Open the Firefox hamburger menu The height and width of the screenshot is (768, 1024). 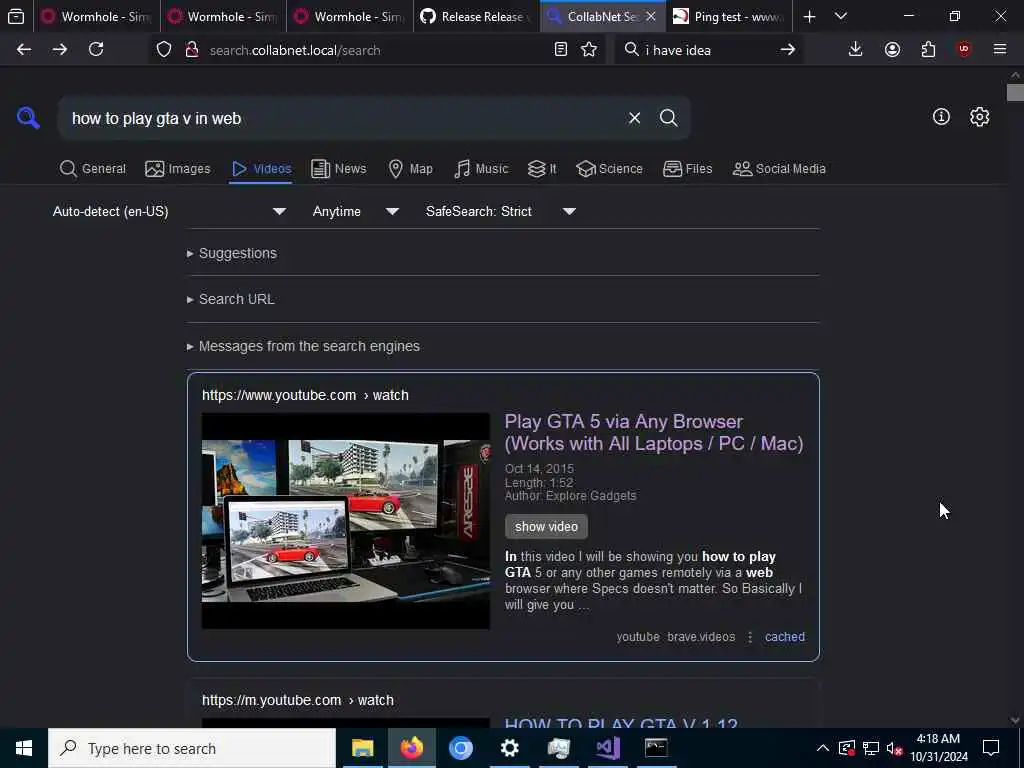point(1000,49)
